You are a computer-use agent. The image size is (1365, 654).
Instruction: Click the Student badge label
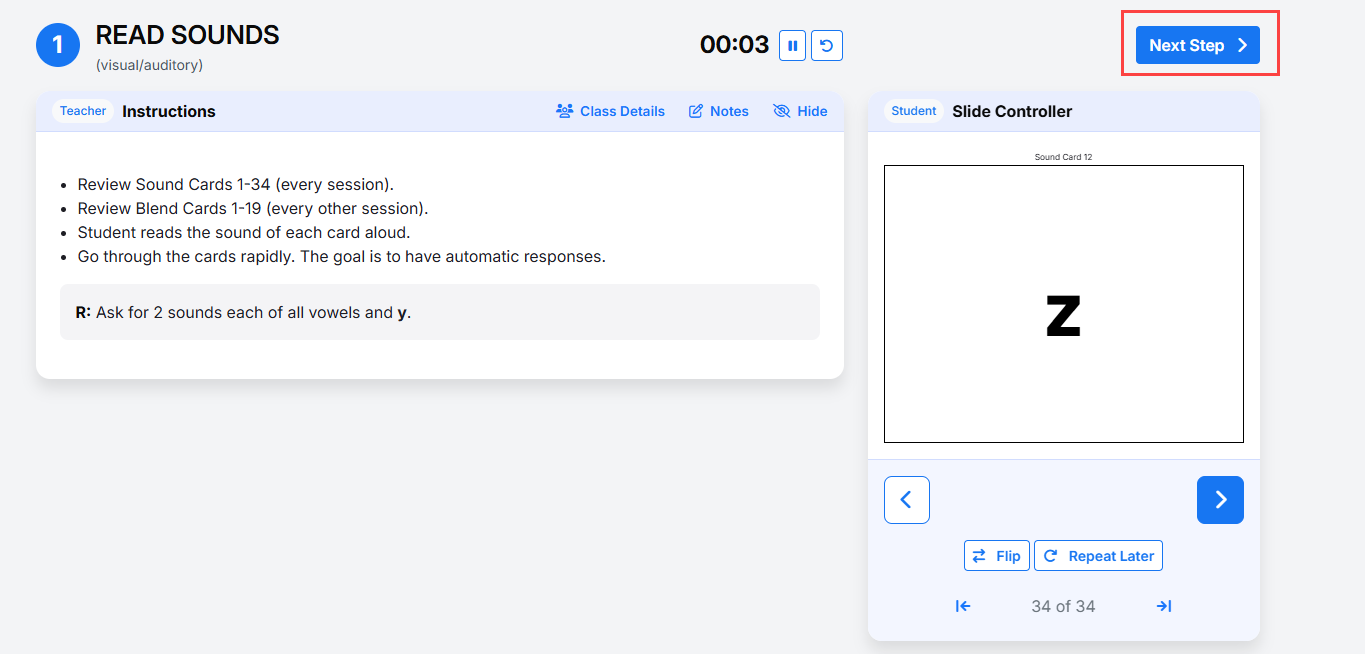(914, 111)
